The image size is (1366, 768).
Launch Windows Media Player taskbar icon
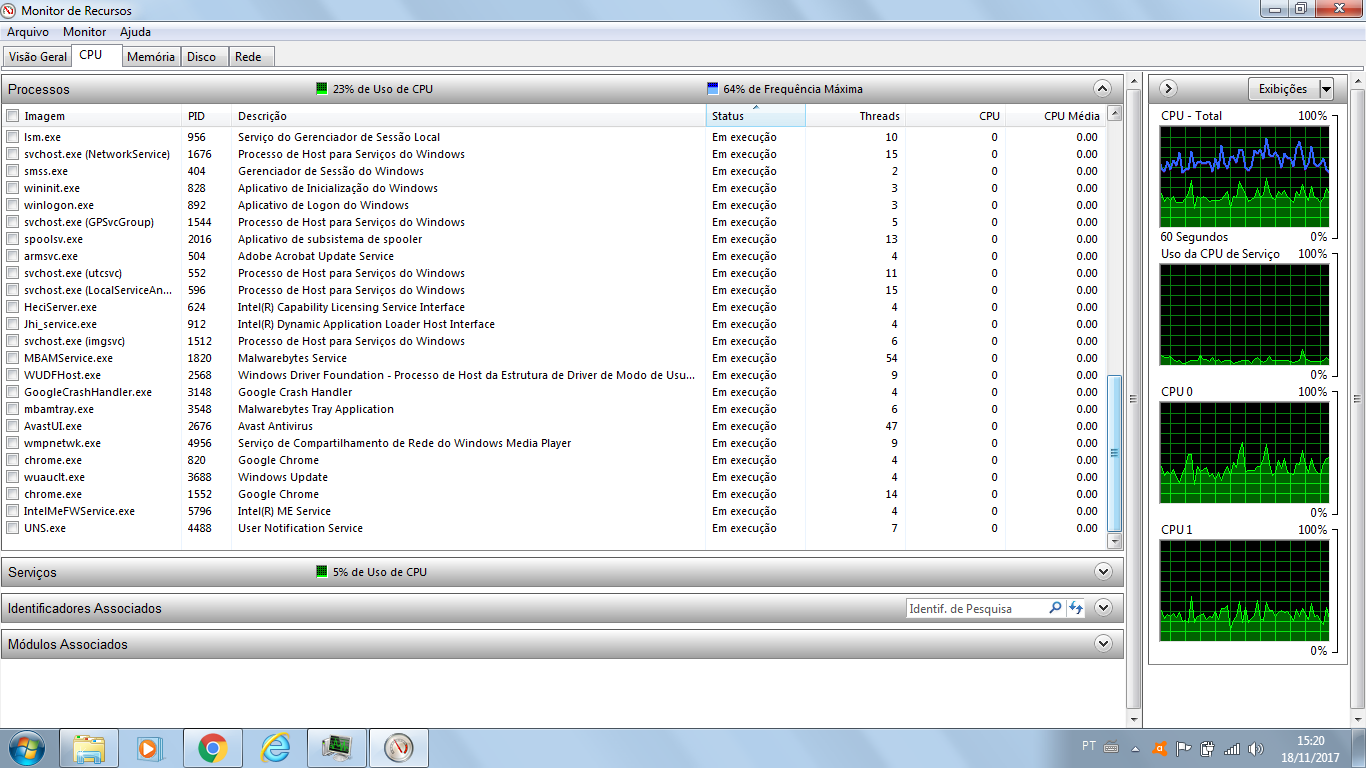click(151, 748)
